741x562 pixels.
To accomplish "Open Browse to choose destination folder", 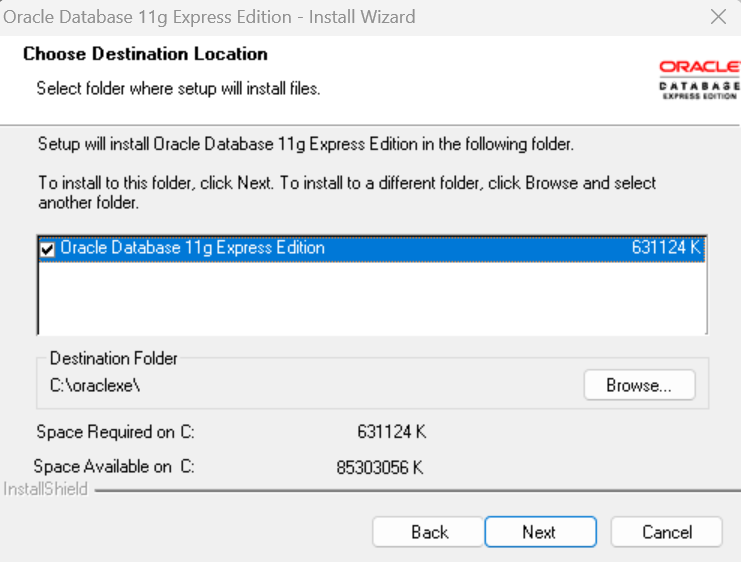I will [x=639, y=385].
